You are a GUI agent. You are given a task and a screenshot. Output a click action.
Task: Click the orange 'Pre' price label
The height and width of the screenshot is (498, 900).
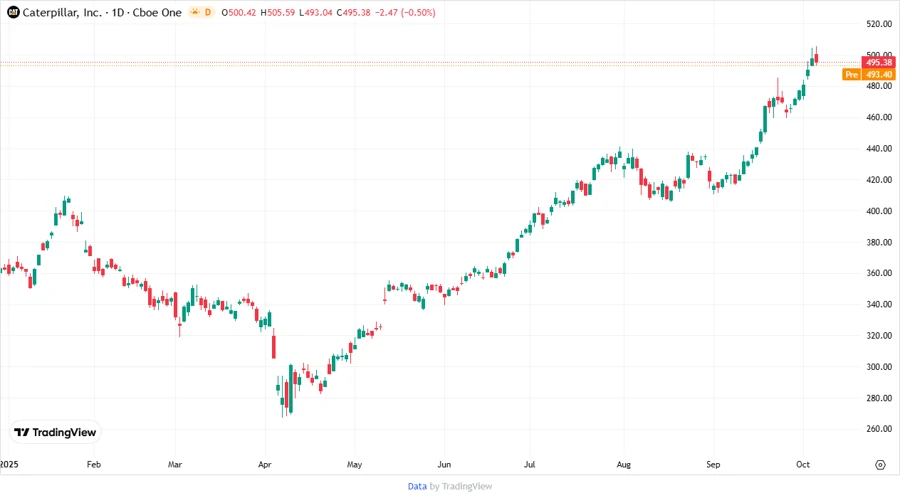click(851, 74)
